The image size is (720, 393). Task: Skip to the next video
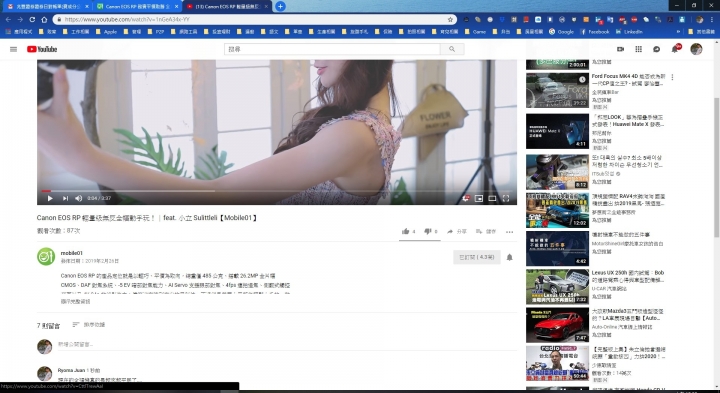point(65,198)
